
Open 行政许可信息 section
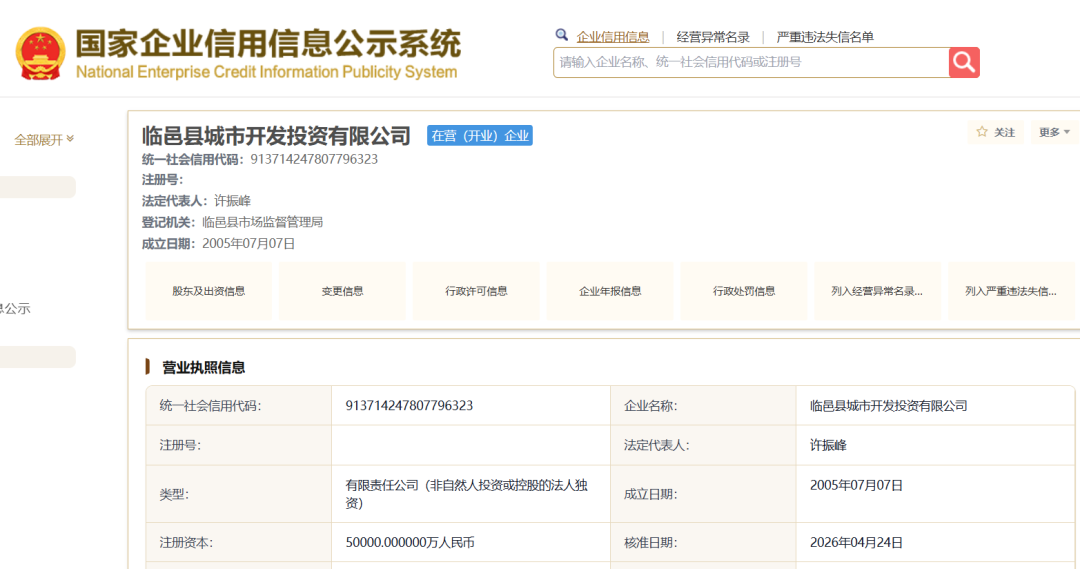pos(476,291)
